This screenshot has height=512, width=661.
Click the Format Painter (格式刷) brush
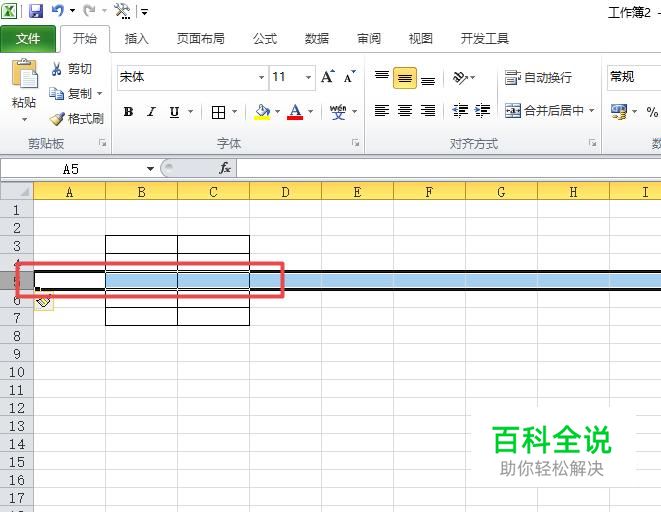[57, 119]
